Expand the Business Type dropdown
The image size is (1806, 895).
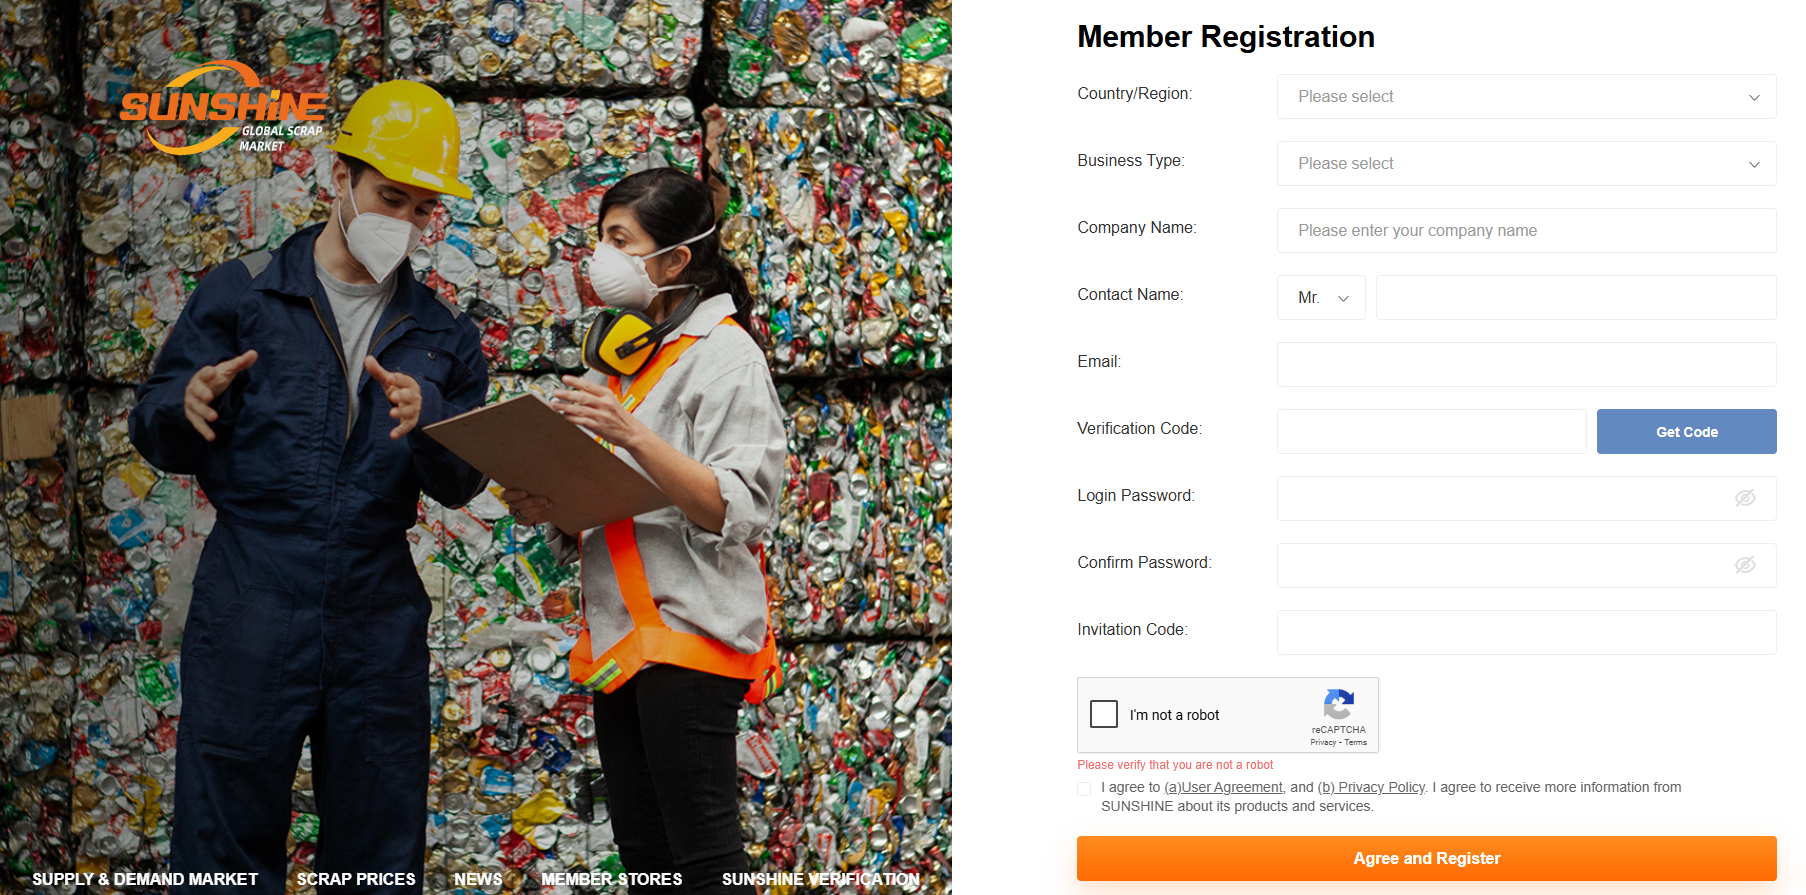coord(1526,164)
